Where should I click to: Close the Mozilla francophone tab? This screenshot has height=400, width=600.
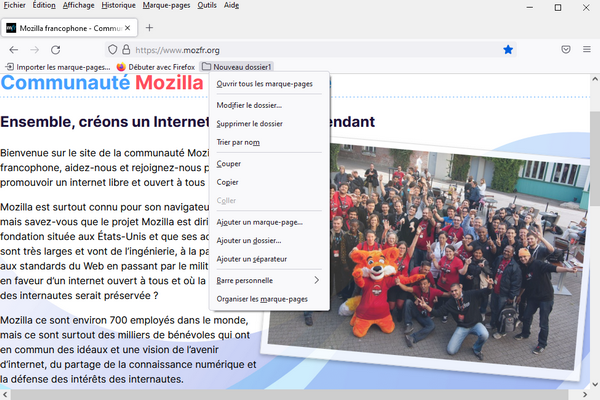[x=127, y=28]
